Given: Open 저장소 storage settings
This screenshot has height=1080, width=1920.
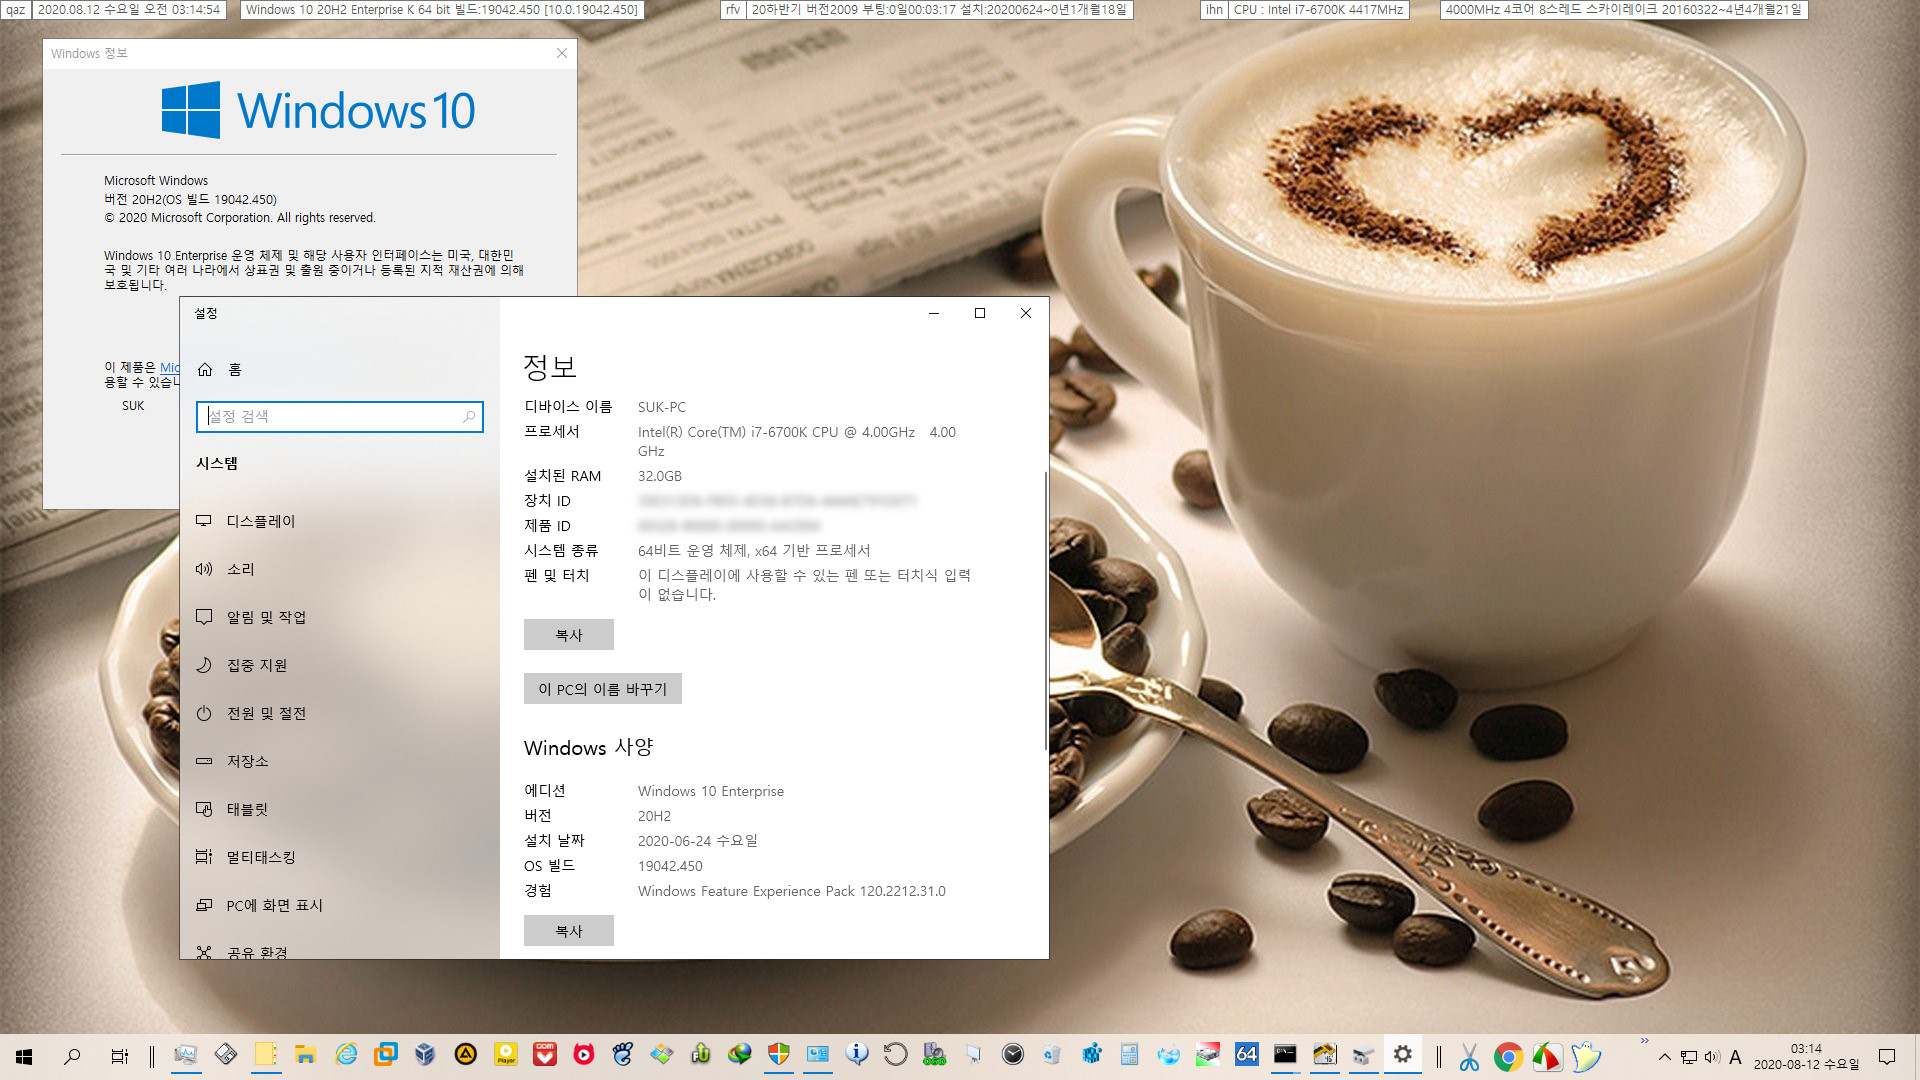Looking at the screenshot, I should 340,761.
